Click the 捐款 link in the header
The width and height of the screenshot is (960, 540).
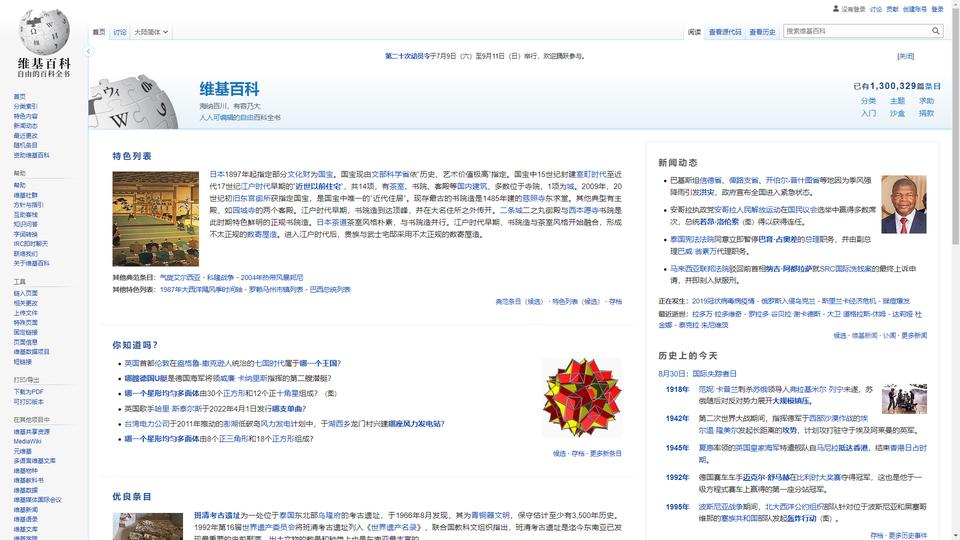(926, 113)
